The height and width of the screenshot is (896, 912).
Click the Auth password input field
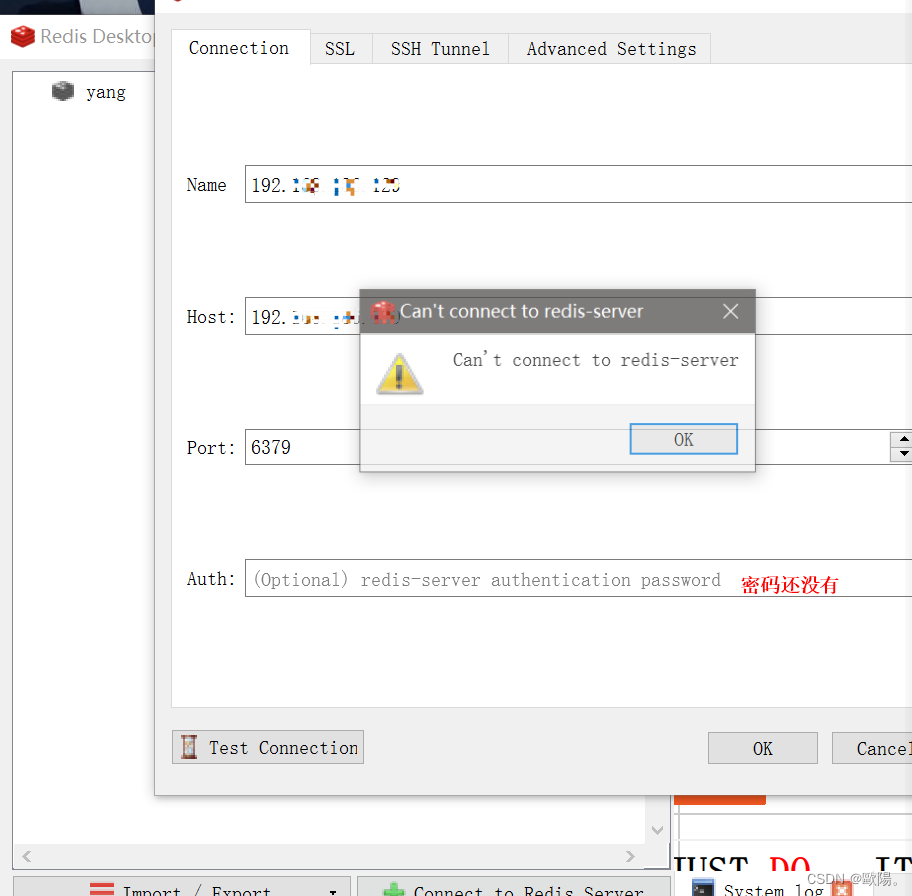500,579
